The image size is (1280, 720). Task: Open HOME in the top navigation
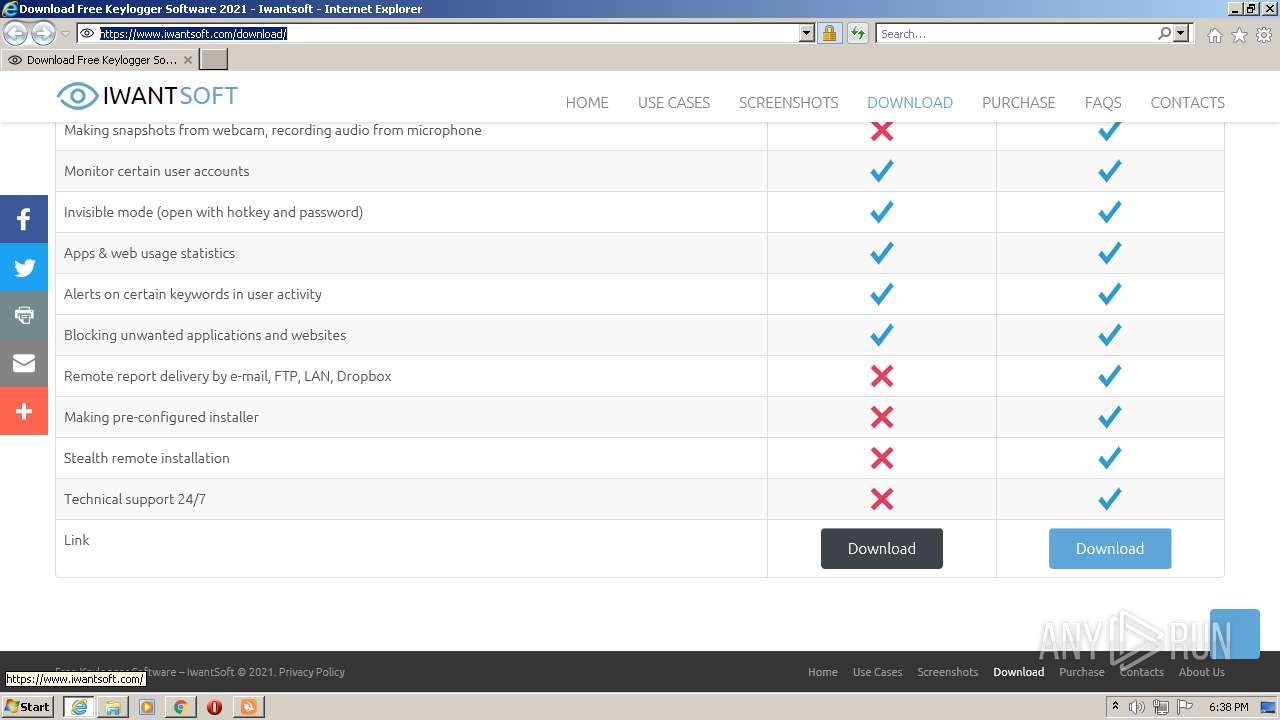coord(587,102)
